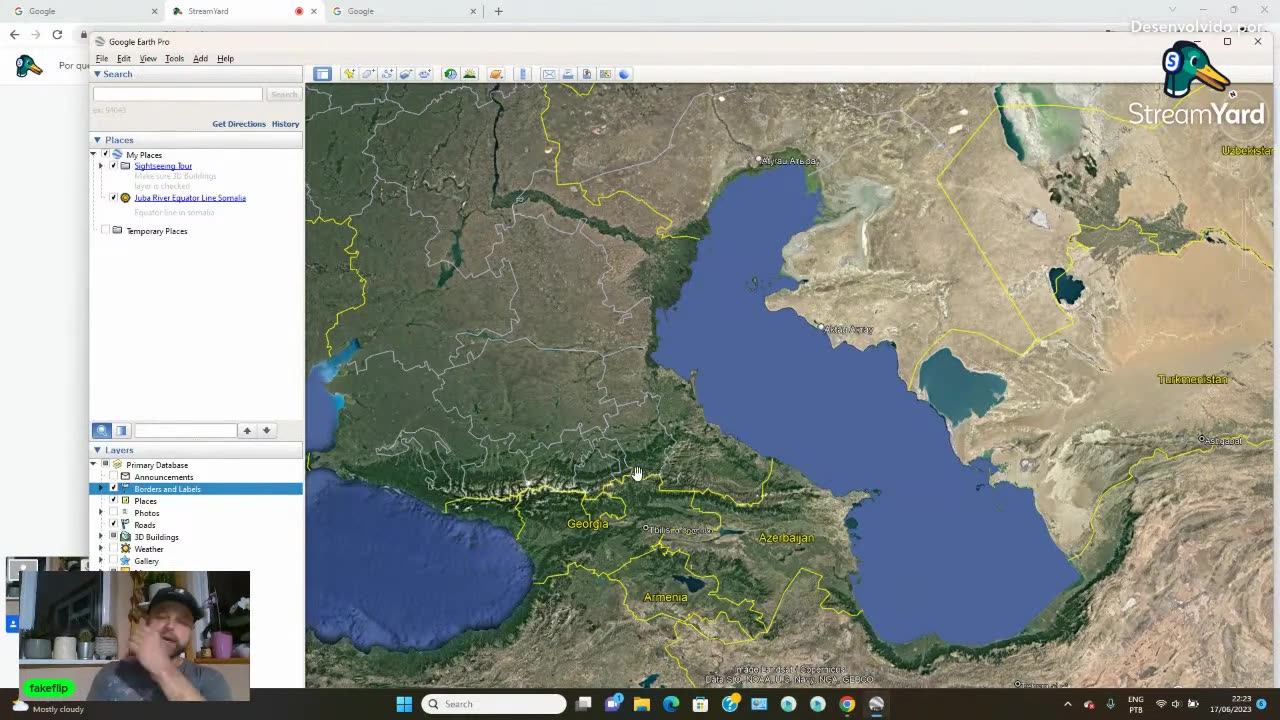Click the move up arrow in Places panel
Image resolution: width=1280 pixels, height=720 pixels.
tap(247, 430)
